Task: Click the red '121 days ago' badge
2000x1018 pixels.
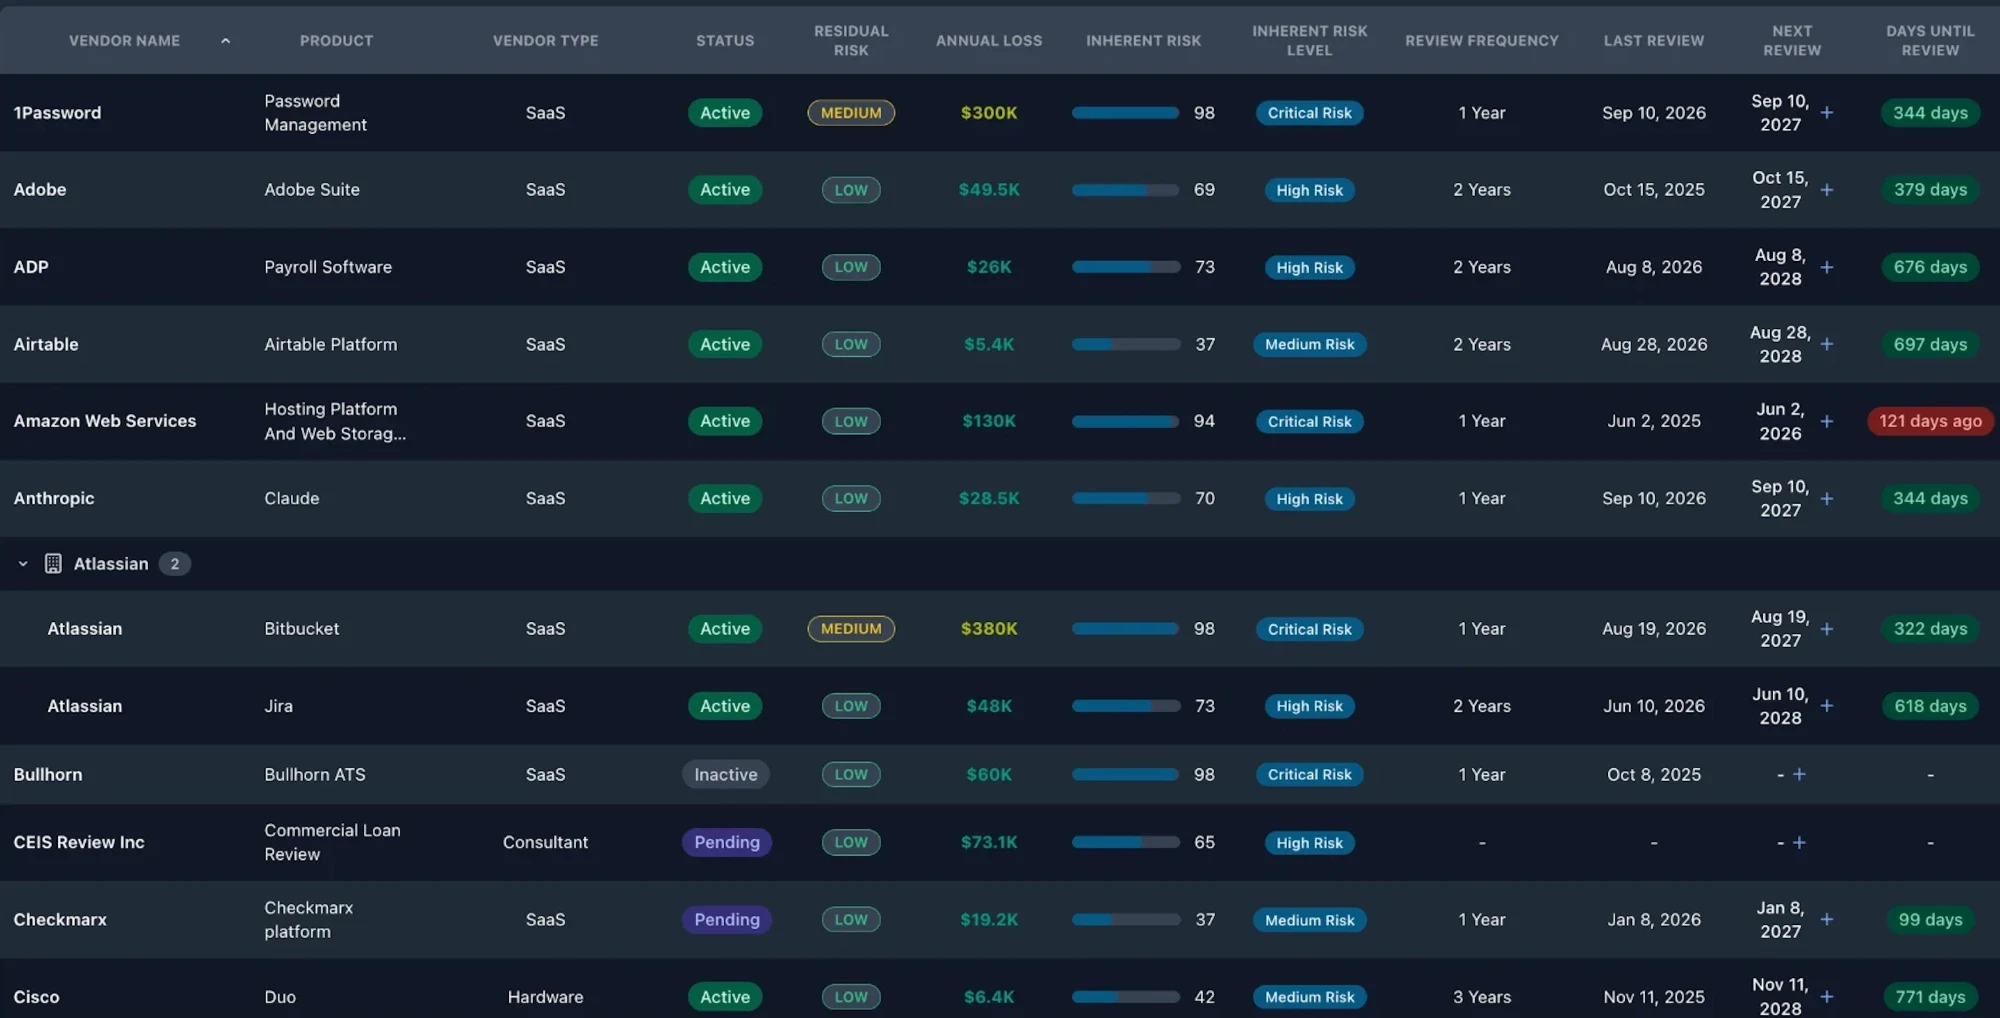Action: (1930, 421)
